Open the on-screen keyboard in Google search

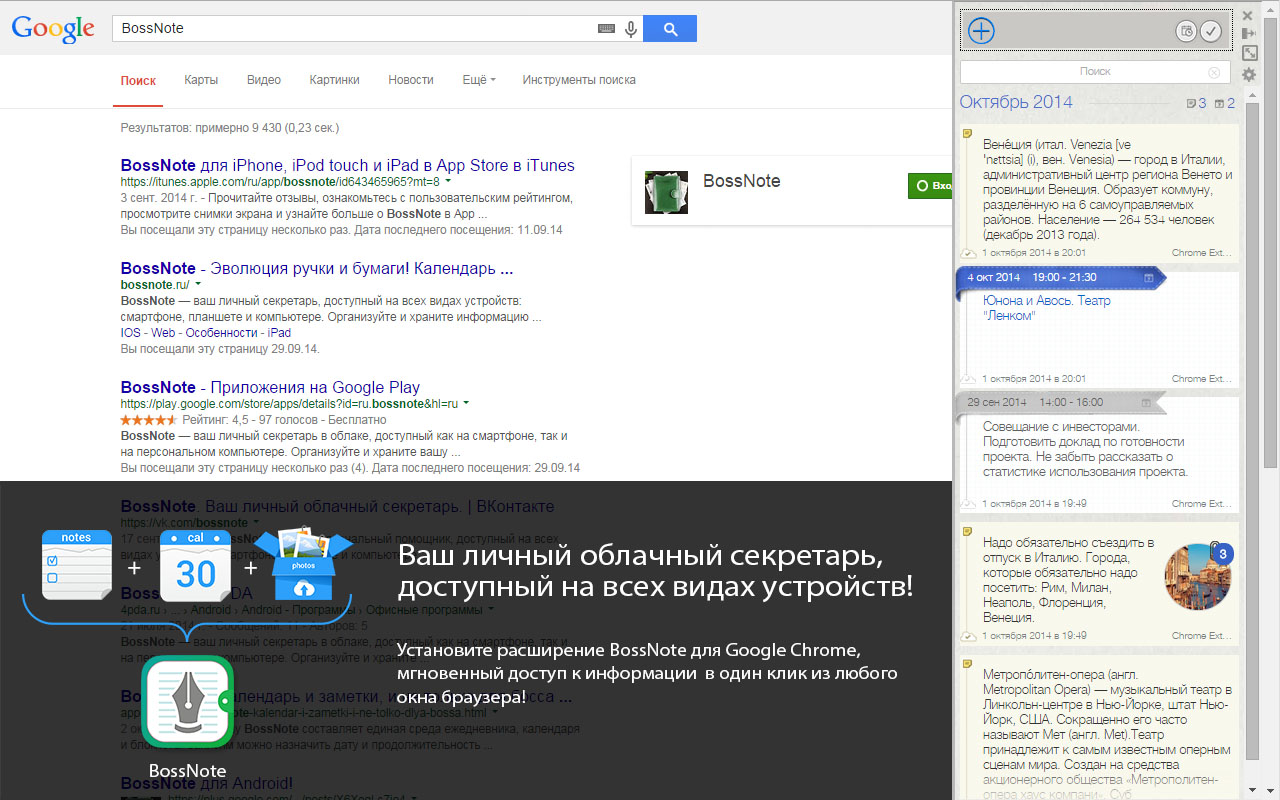[x=607, y=29]
